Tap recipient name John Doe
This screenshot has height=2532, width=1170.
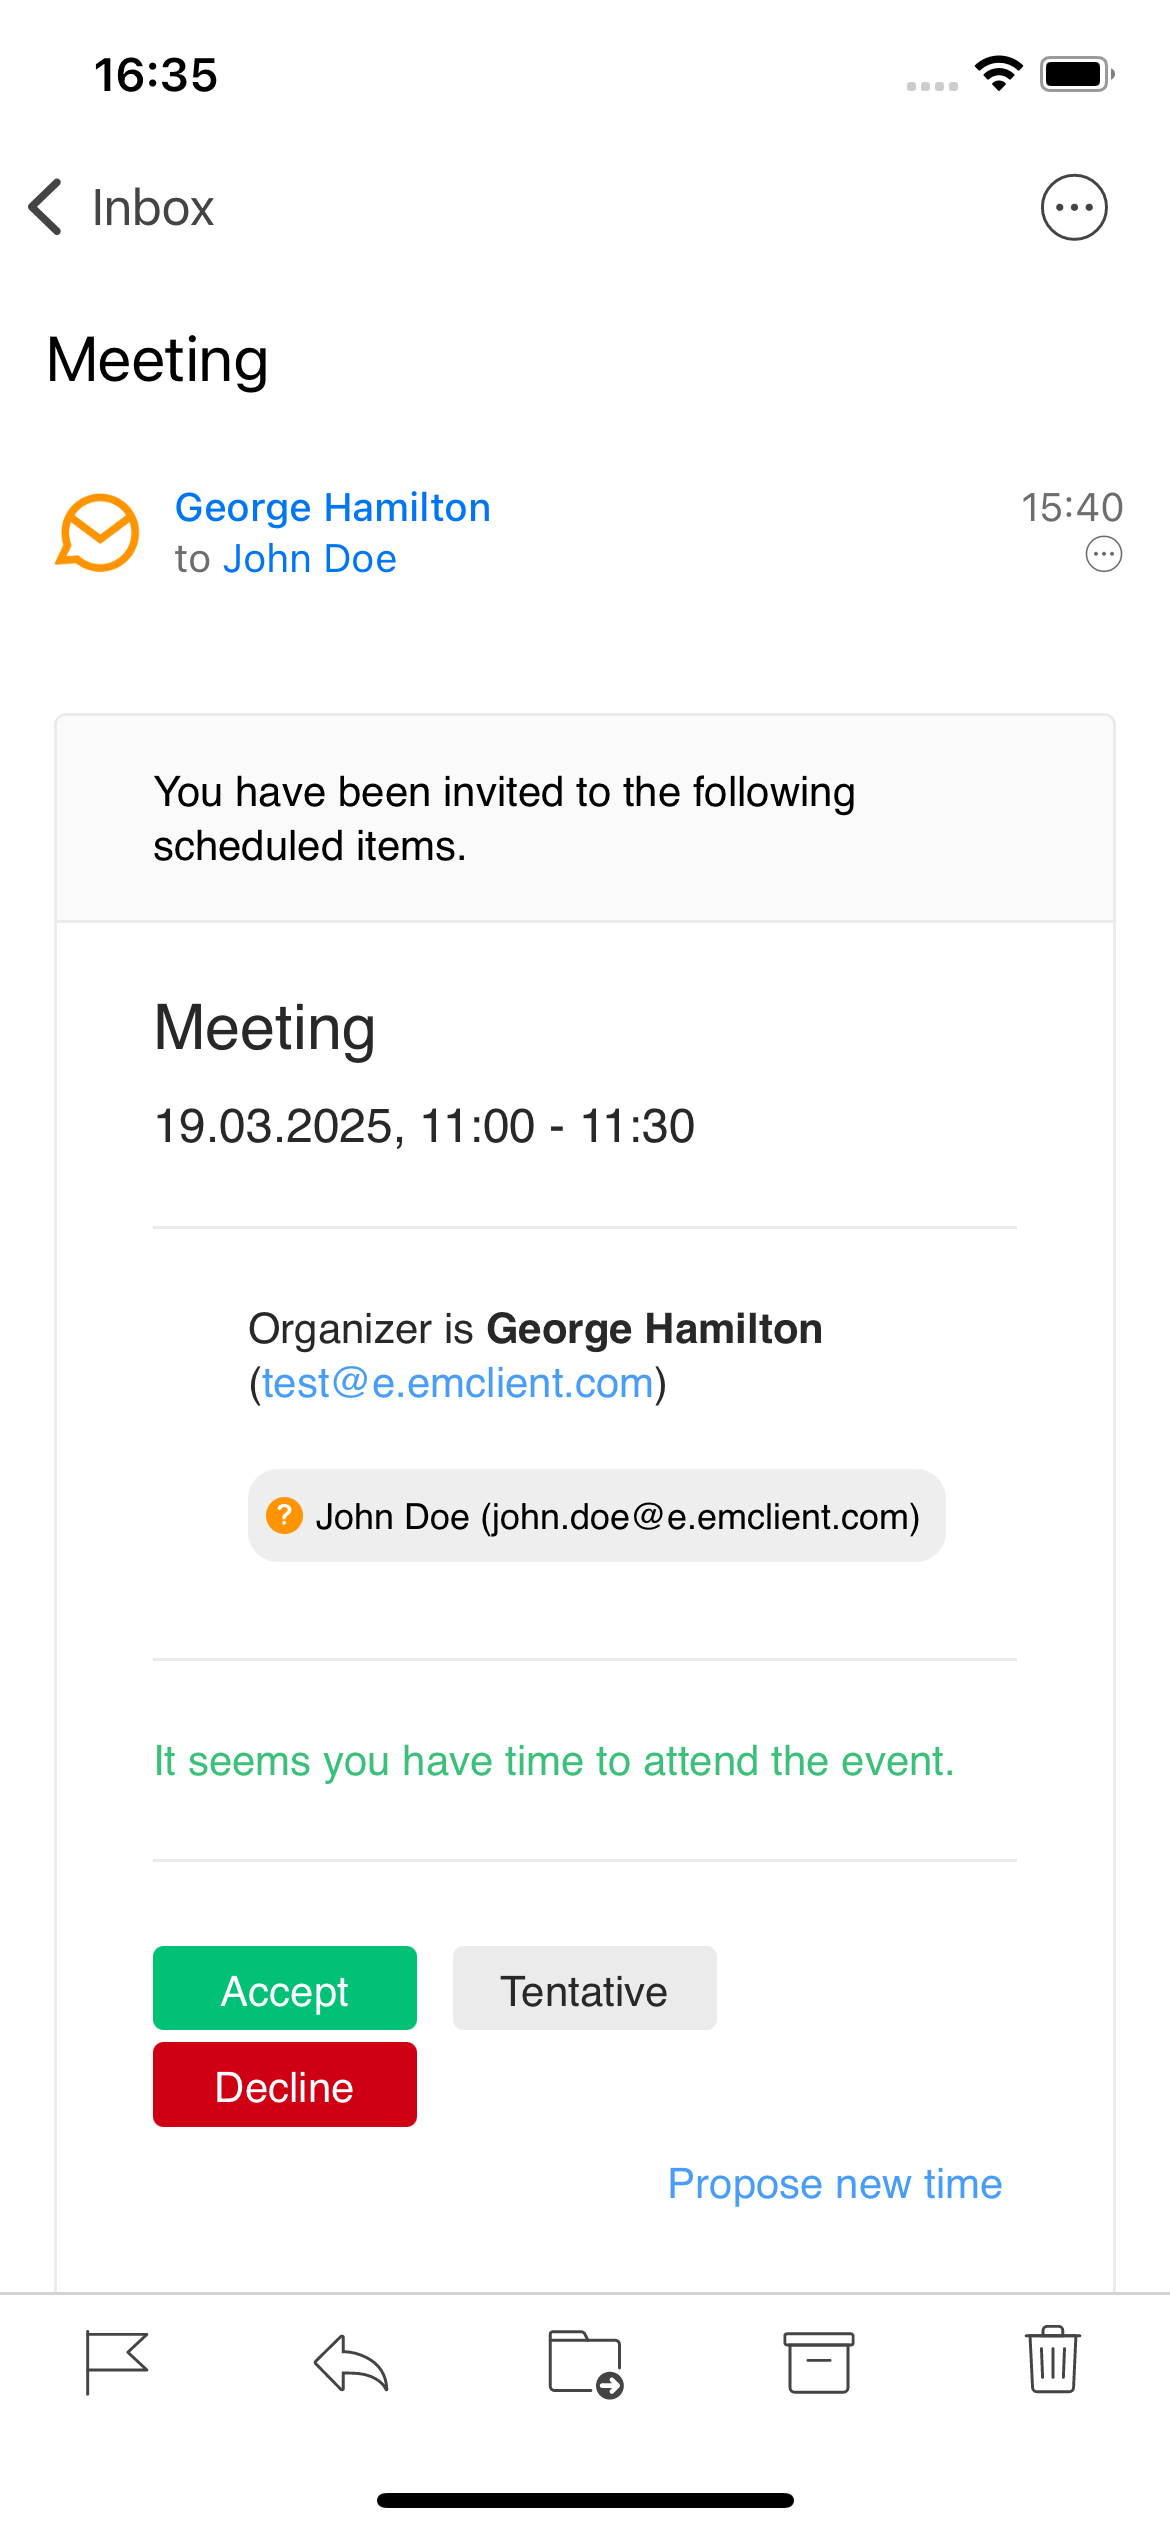click(310, 558)
